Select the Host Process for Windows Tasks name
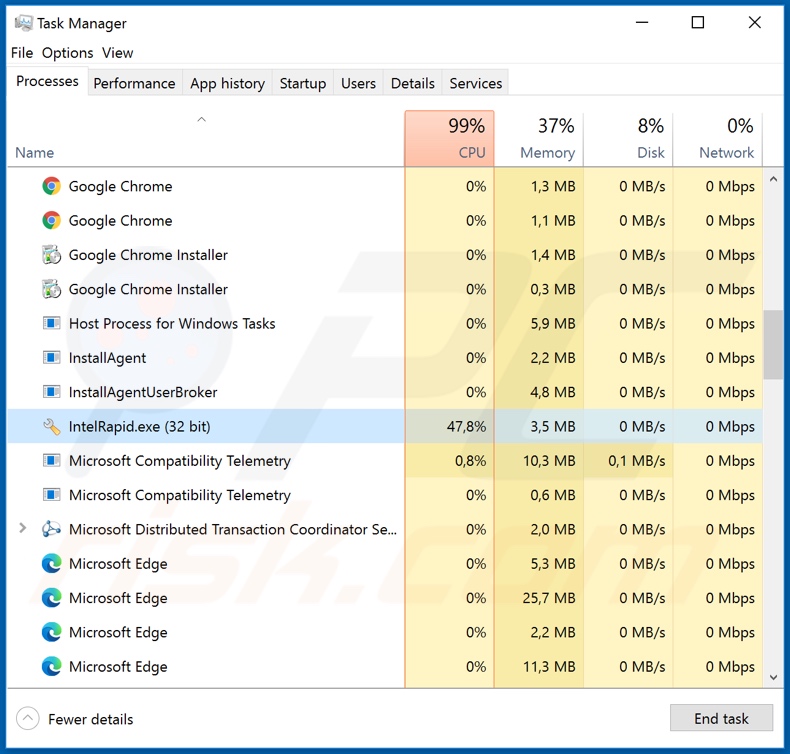Viewport: 790px width, 754px height. tap(172, 323)
